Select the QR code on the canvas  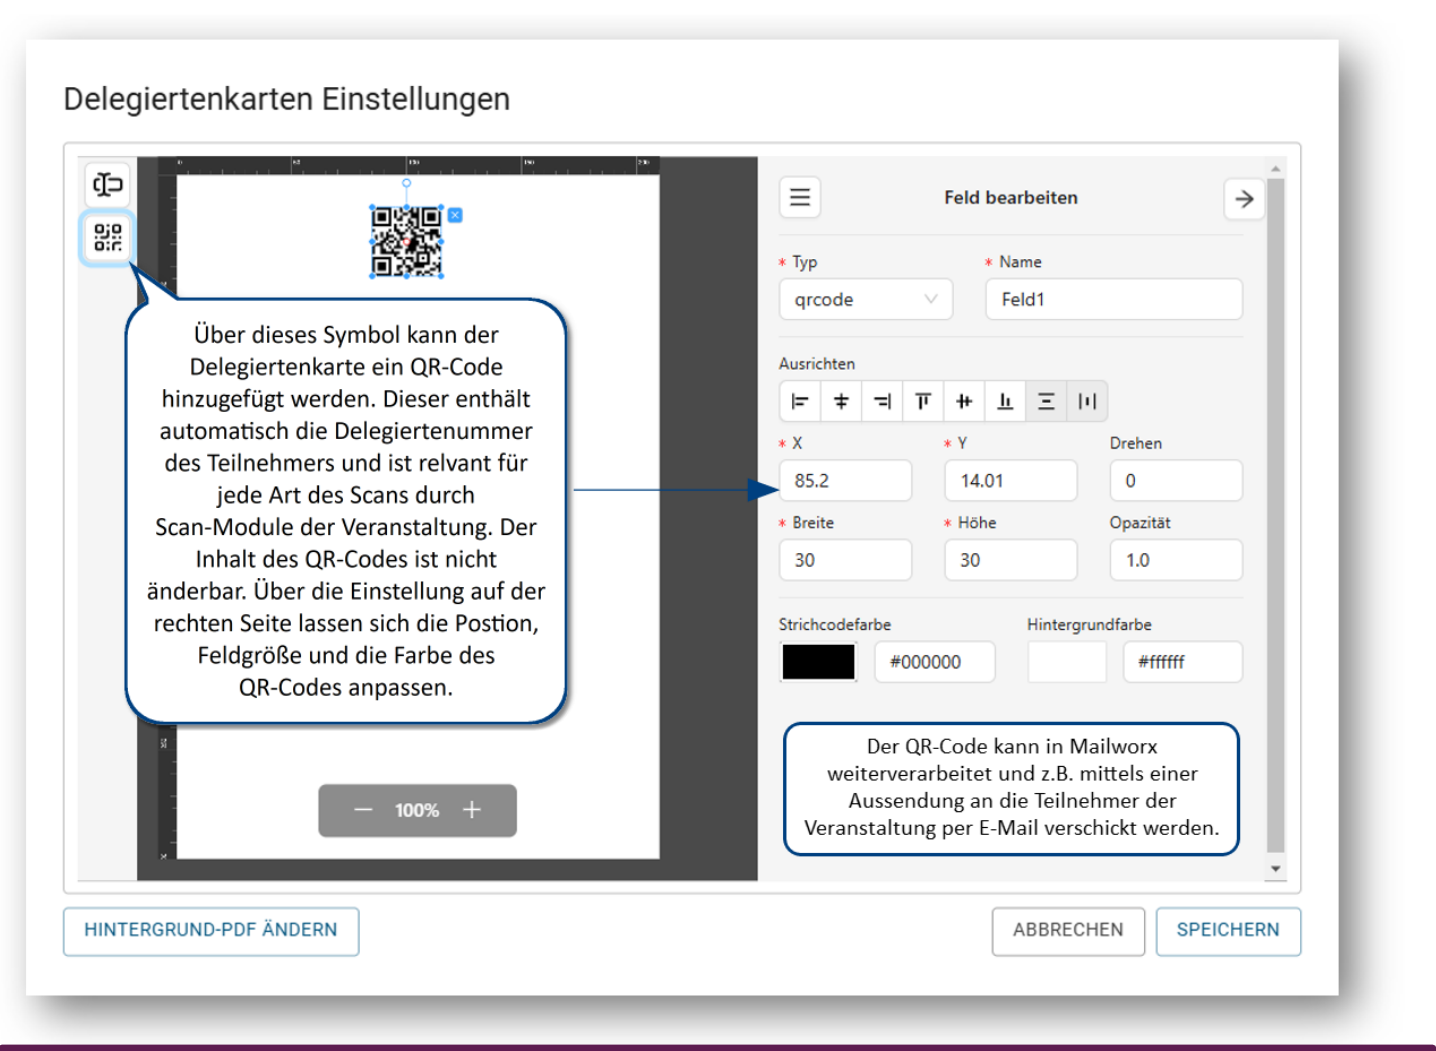(x=406, y=241)
